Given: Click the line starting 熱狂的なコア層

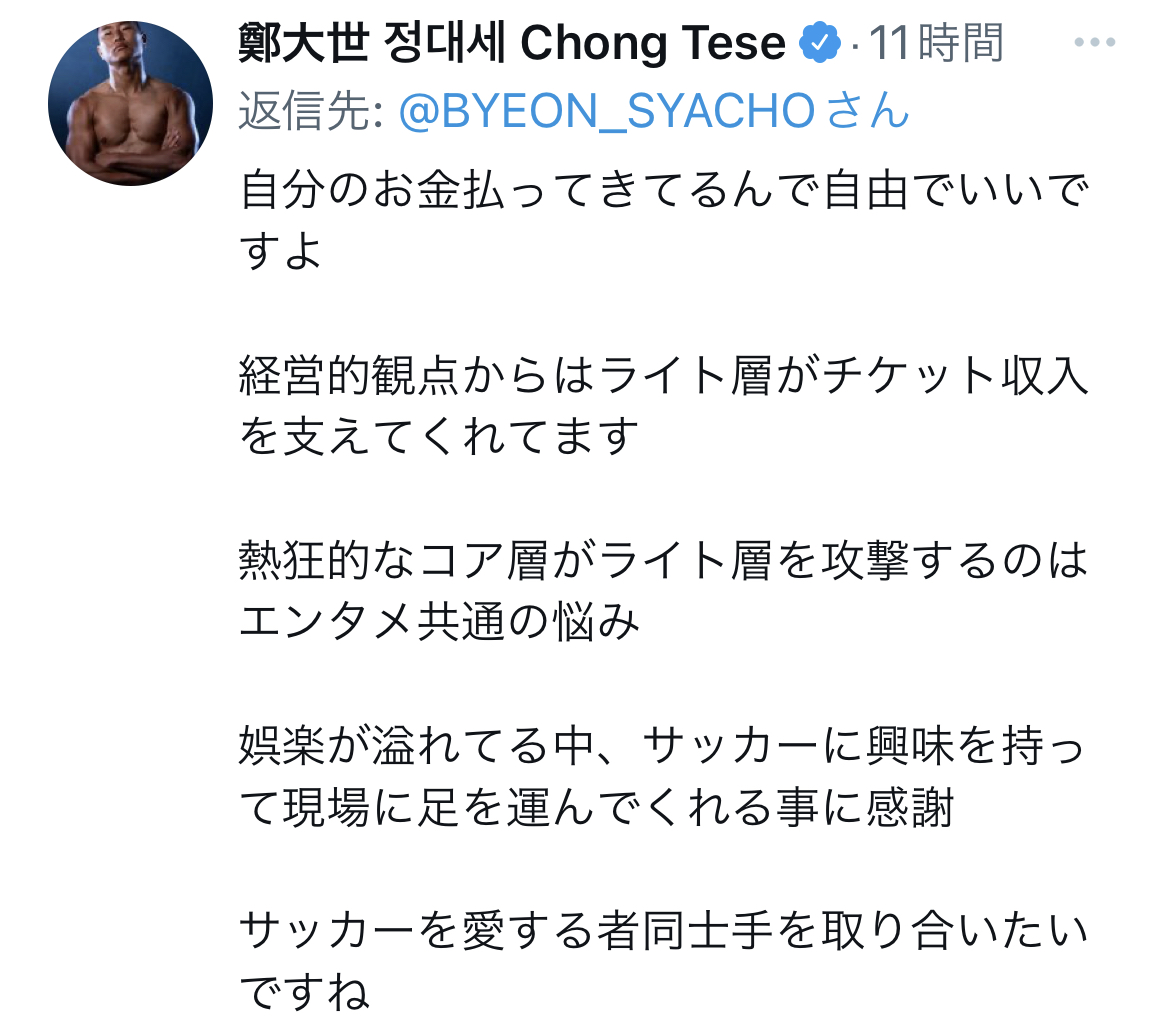Looking at the screenshot, I should tap(663, 562).
